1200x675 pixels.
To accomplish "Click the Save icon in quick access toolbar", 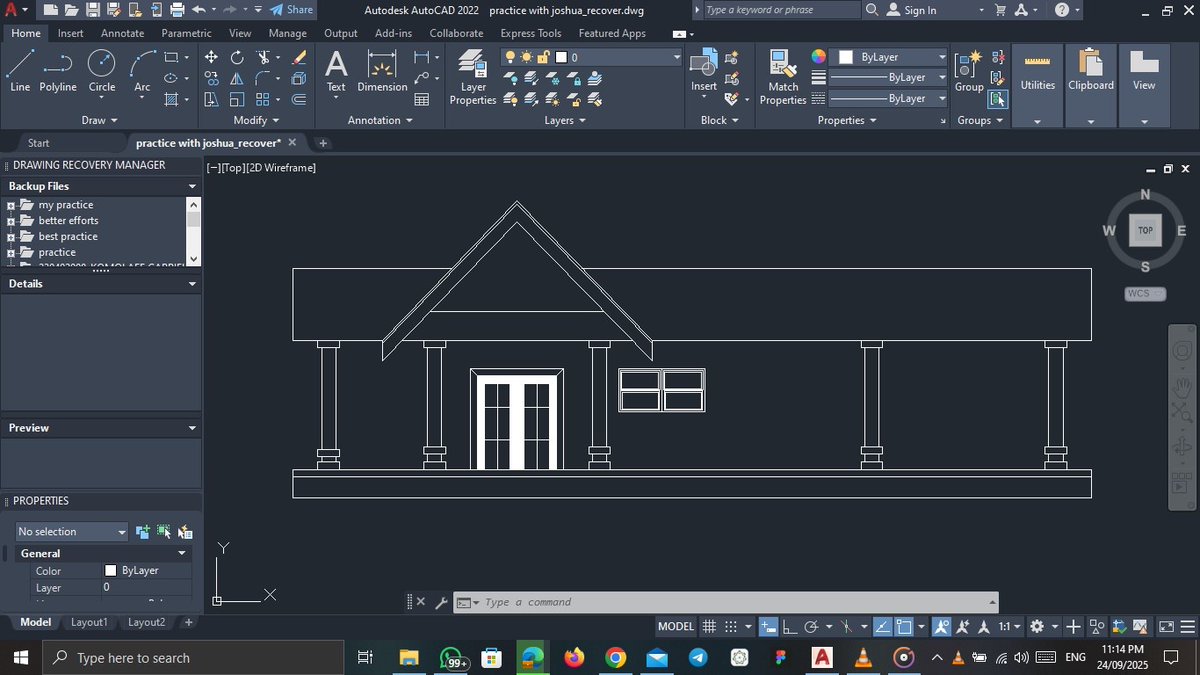I will coord(92,10).
